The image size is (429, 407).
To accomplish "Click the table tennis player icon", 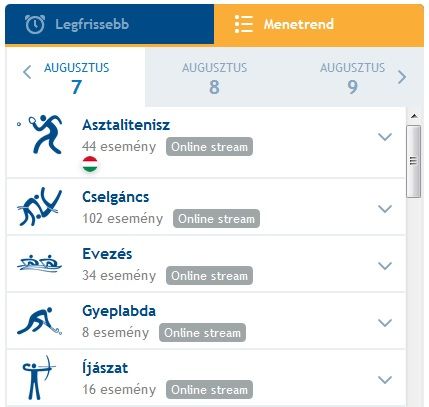I will click(39, 134).
